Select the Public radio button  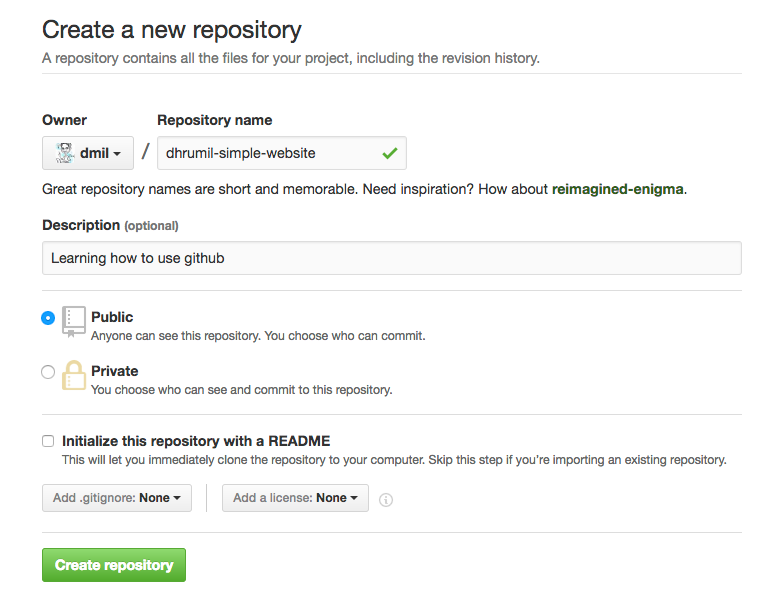point(48,318)
